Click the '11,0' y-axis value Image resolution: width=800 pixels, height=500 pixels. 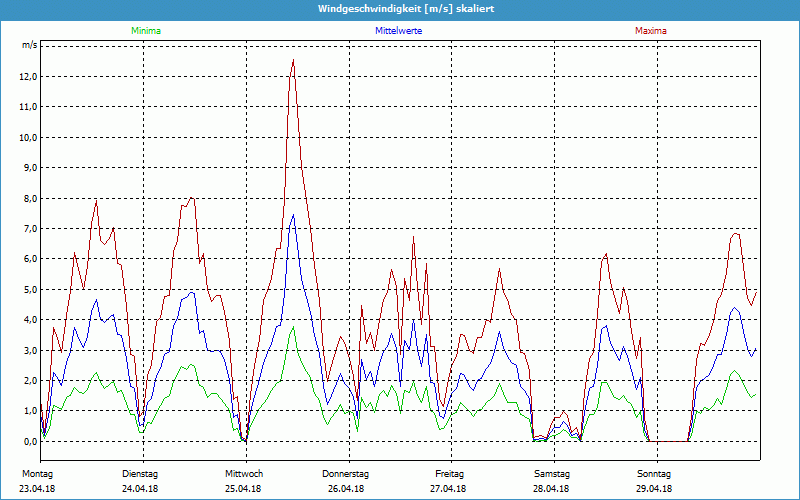point(29,107)
